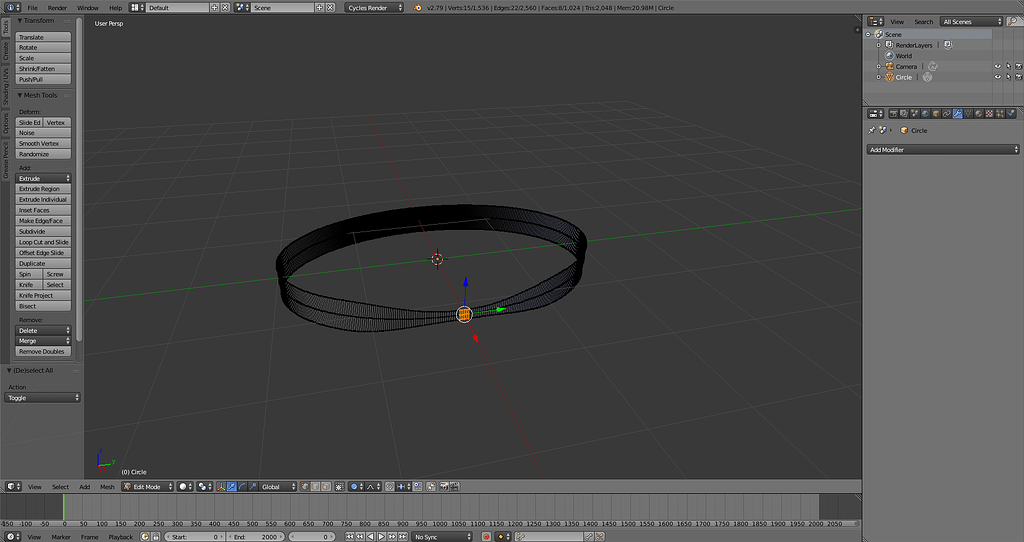Viewport: 1024px width, 542px height.
Task: Open the Global orientation dropdown
Action: pos(278,486)
